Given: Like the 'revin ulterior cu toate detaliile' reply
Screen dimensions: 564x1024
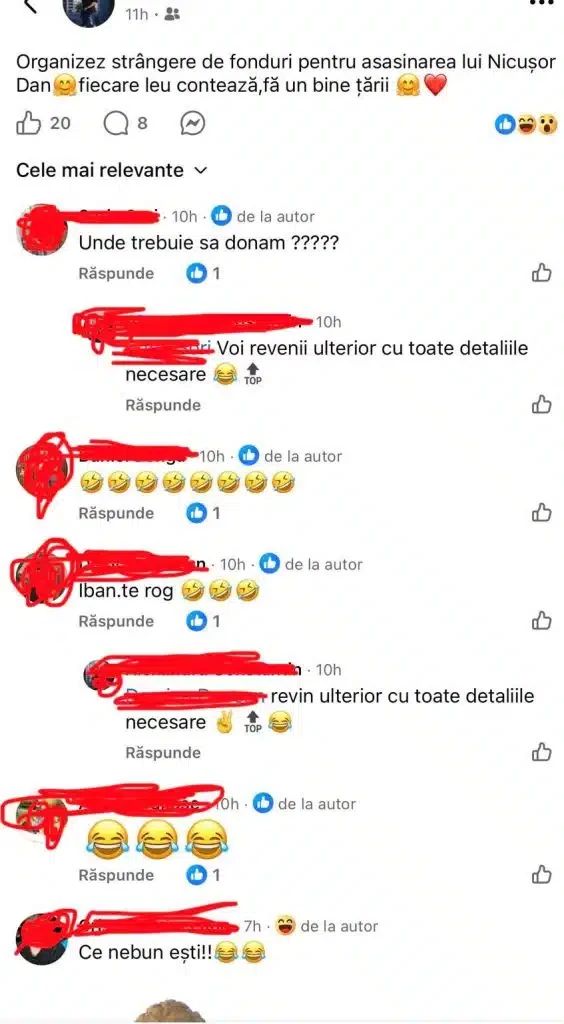Looking at the screenshot, I should pos(542,752).
